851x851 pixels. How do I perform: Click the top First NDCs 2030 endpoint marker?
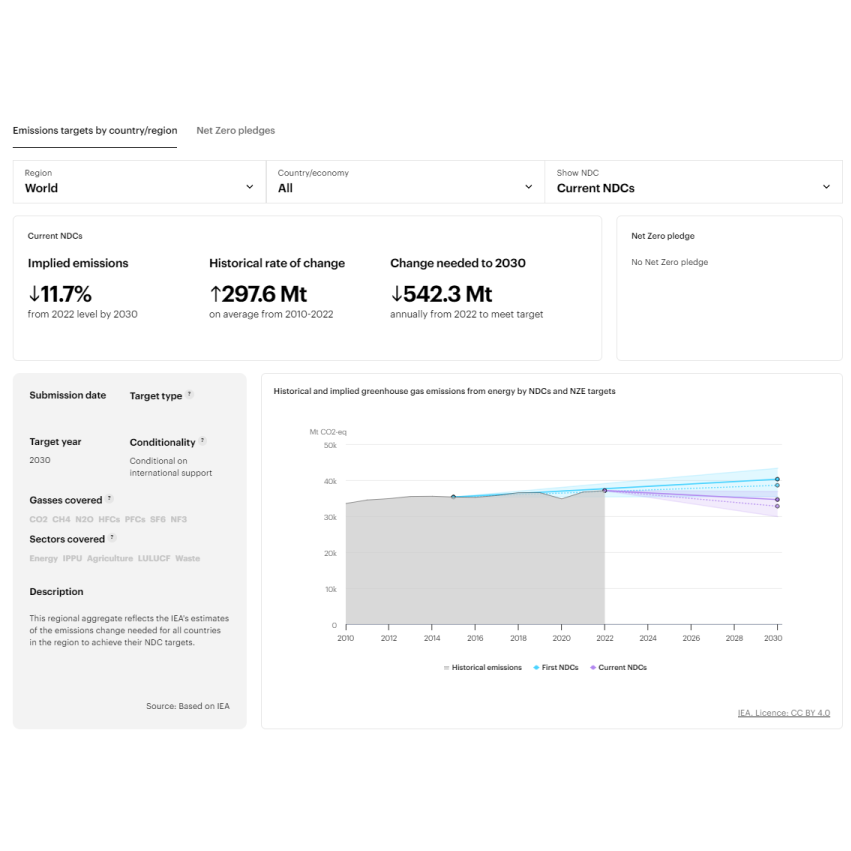(x=777, y=479)
